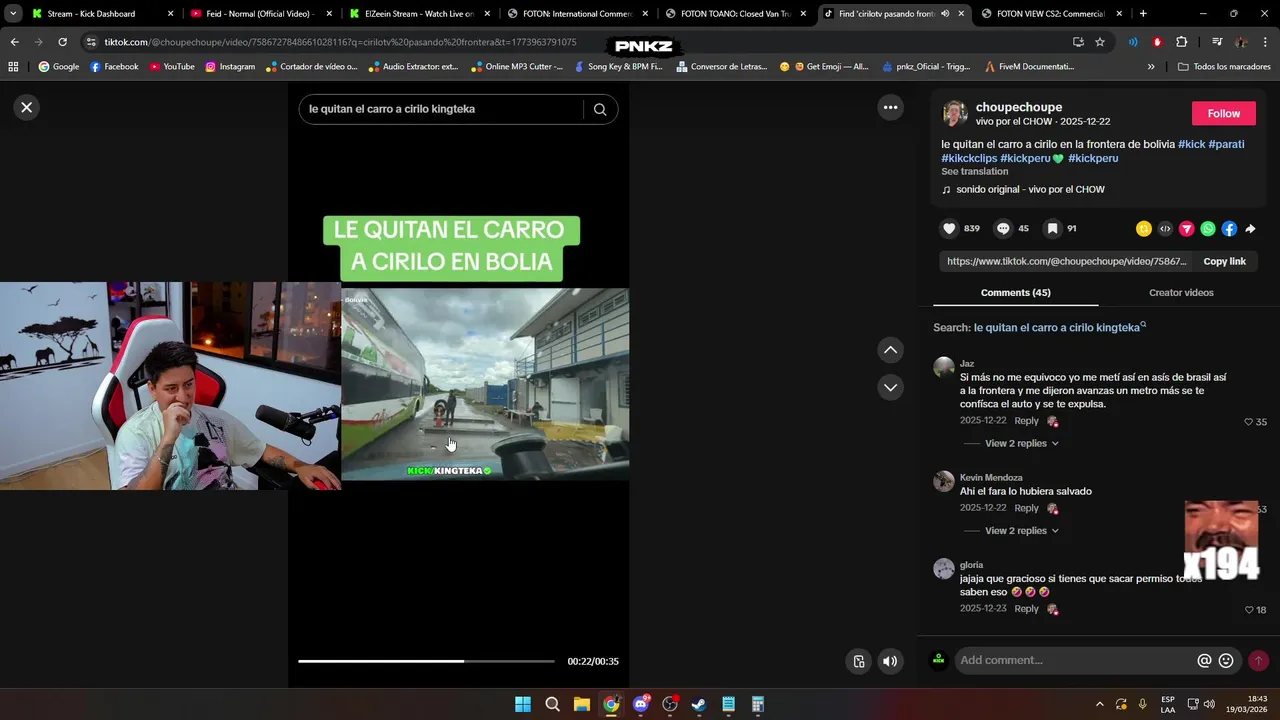The width and height of the screenshot is (1280, 720).
Task: Seek on the video progress bar
Action: click(x=426, y=661)
